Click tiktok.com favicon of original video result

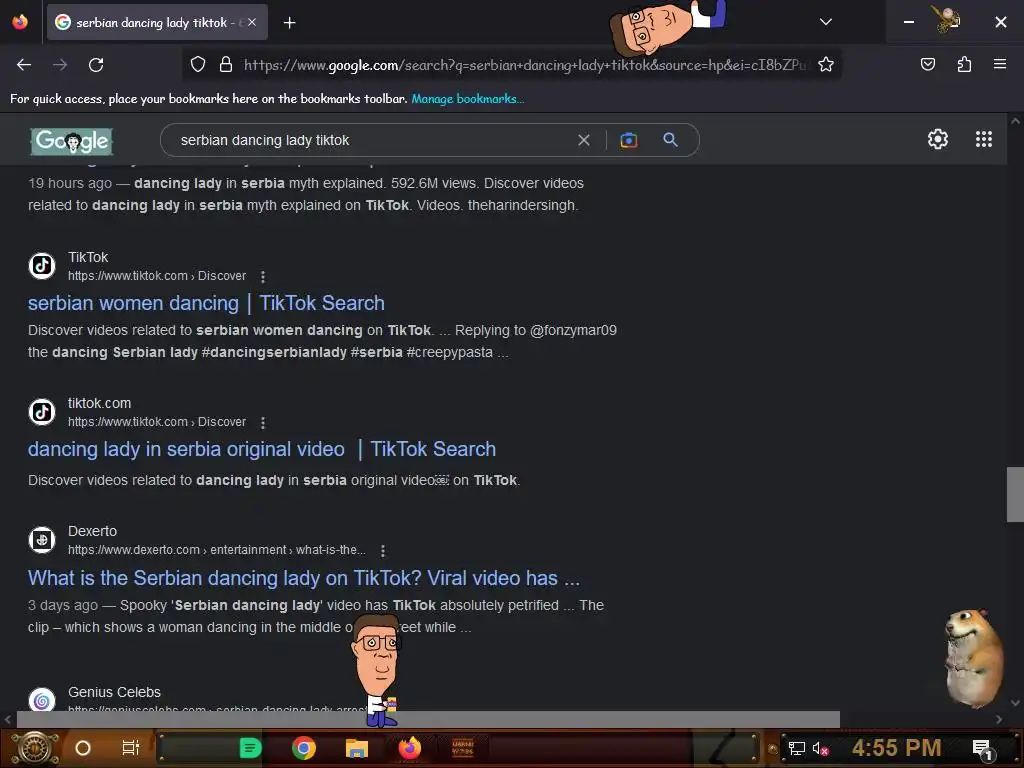click(42, 412)
